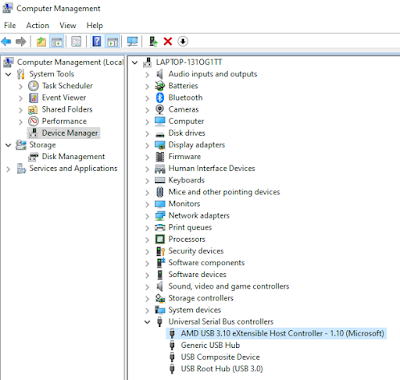Click Scan for hardware changes monitor icon
The height and width of the screenshot is (380, 400).
point(132,42)
